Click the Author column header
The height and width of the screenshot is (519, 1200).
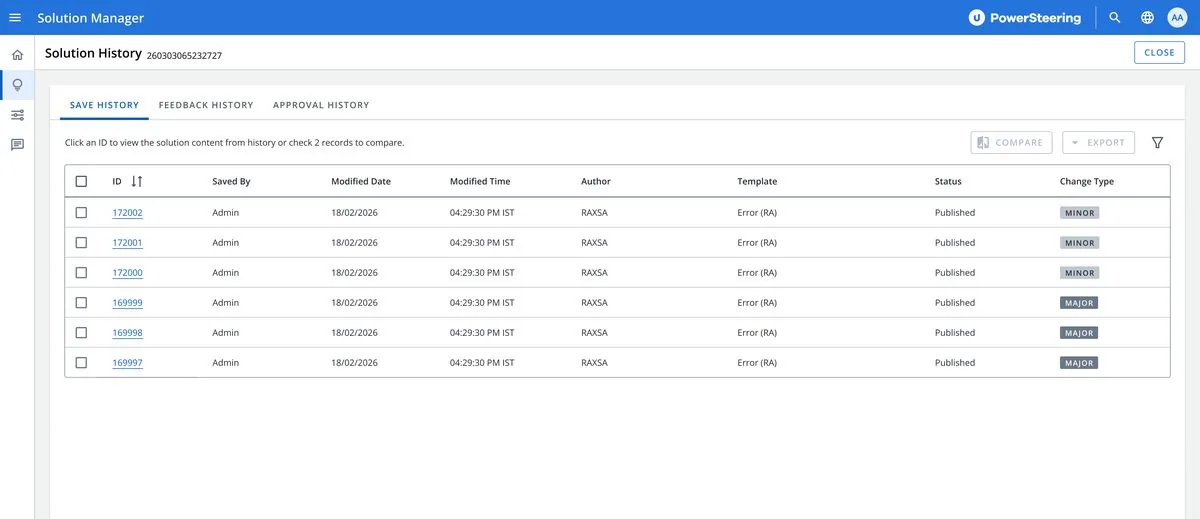(596, 182)
